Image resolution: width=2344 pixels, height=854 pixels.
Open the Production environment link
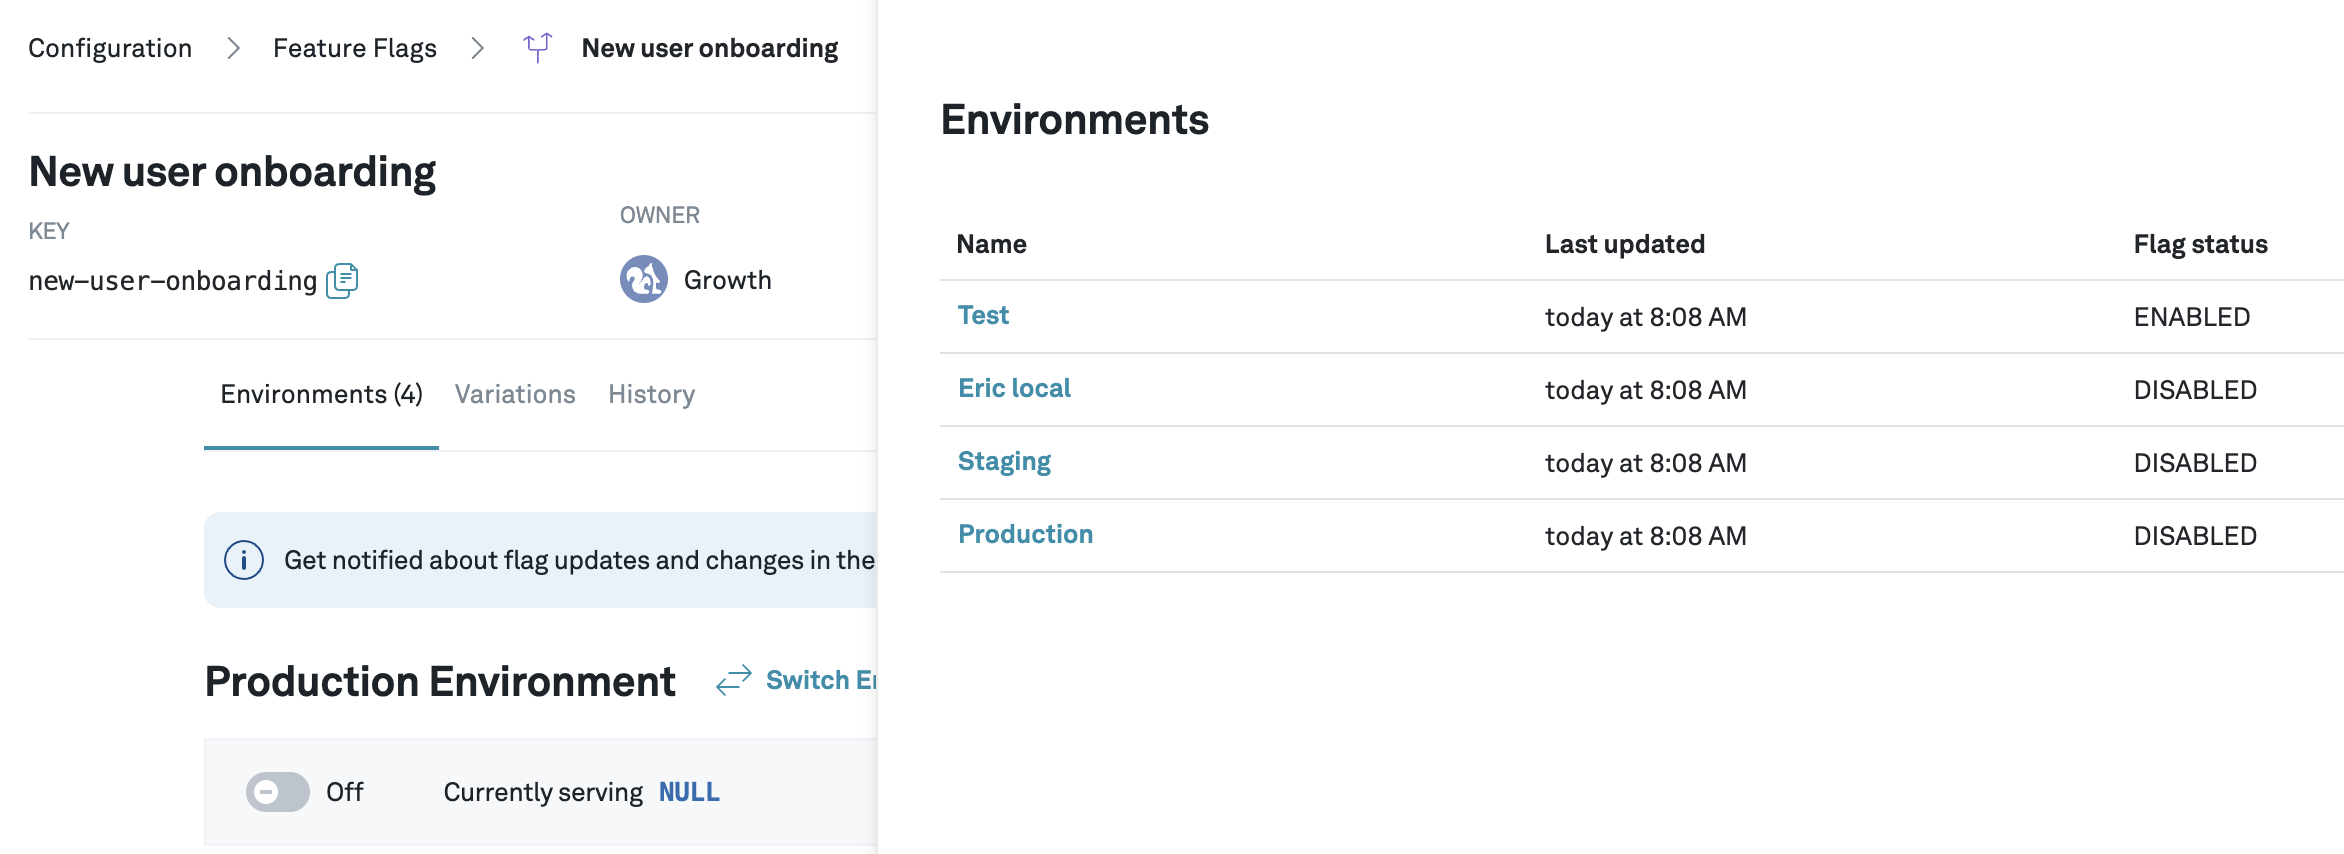(x=1025, y=534)
